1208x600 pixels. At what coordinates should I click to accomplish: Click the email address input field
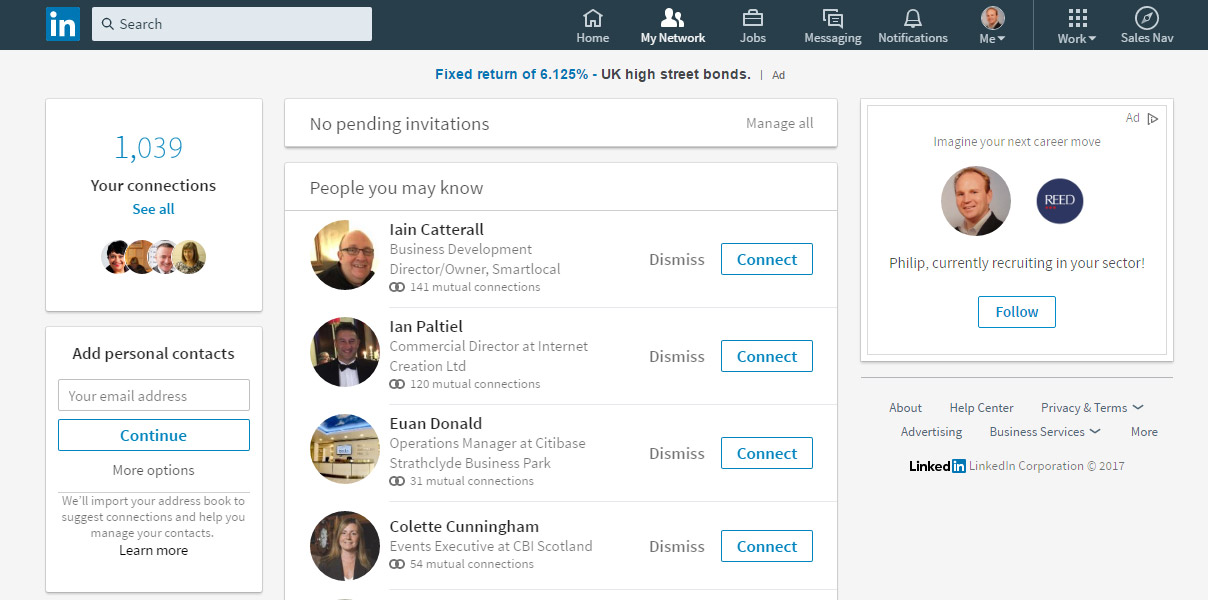[153, 394]
